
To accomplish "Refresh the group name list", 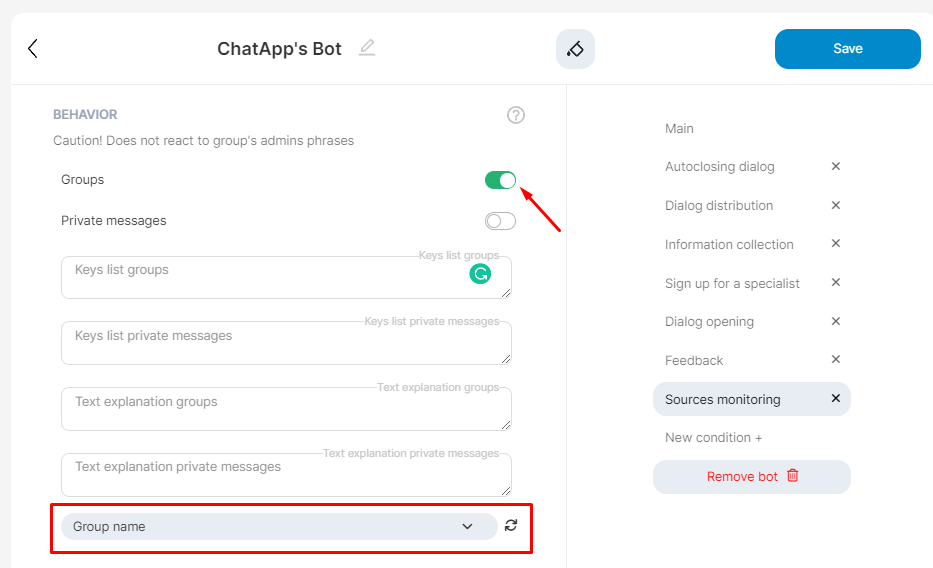I will [x=511, y=526].
